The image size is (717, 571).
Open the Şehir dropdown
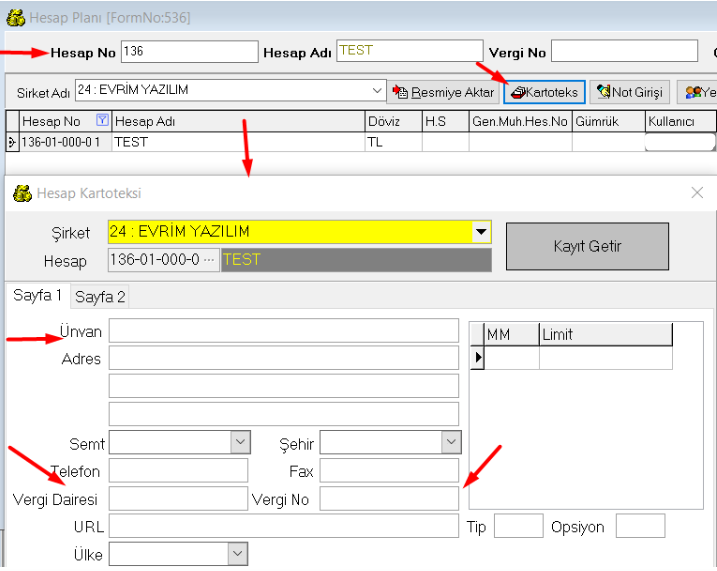pyautogui.click(x=449, y=442)
